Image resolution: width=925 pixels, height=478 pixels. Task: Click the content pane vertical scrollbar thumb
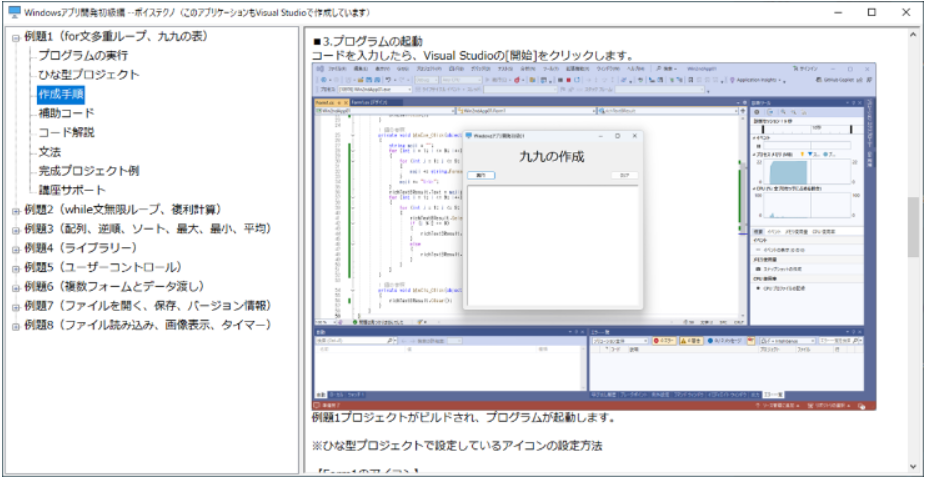coord(913,227)
